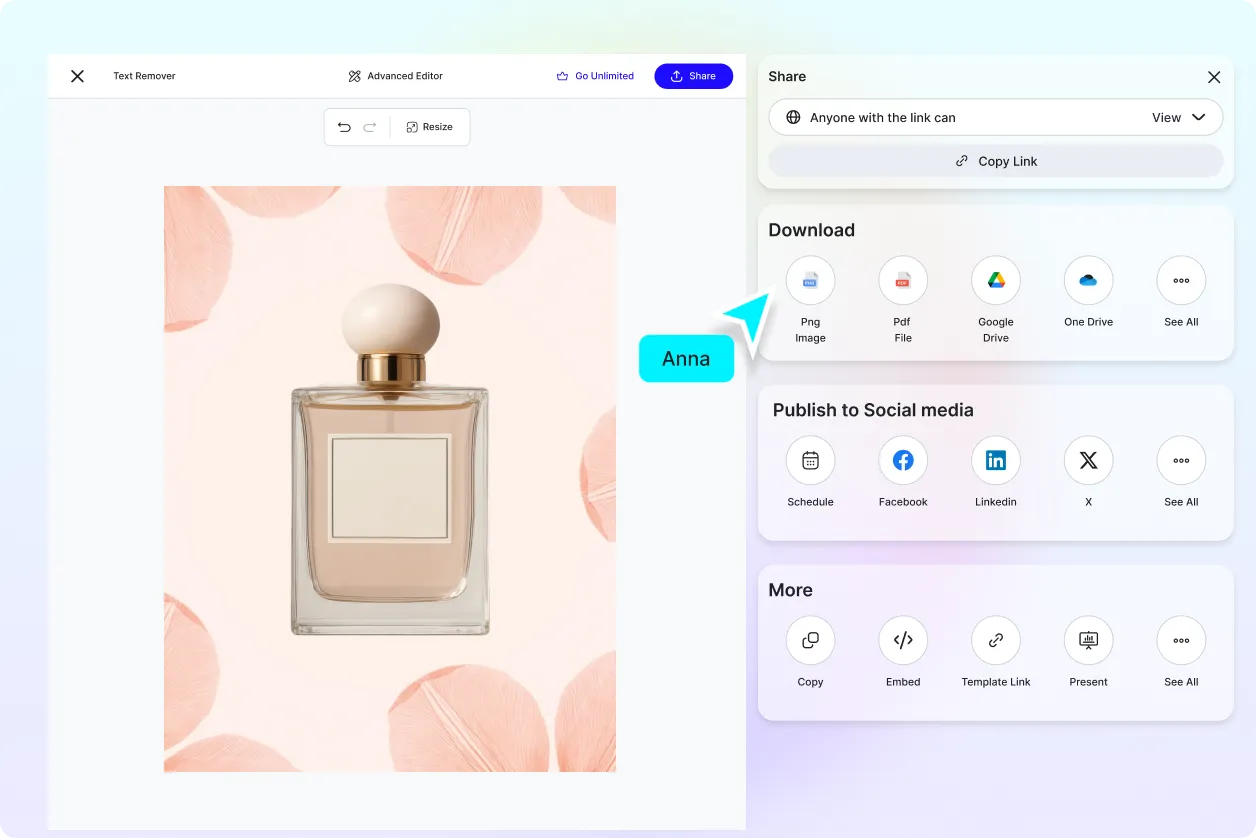Share the design on Linkedin
Image resolution: width=1256 pixels, height=838 pixels.
click(995, 460)
